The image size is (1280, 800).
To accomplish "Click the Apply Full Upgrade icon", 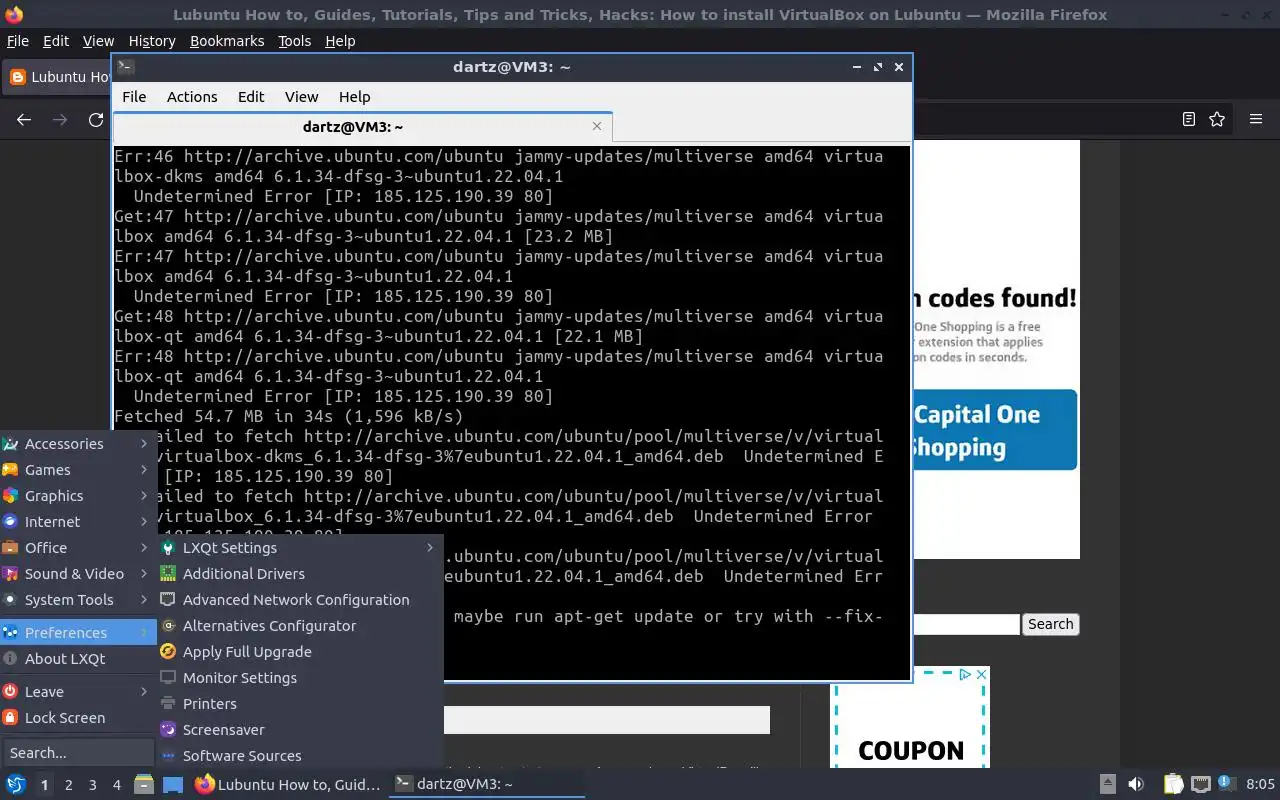I will coord(168,651).
